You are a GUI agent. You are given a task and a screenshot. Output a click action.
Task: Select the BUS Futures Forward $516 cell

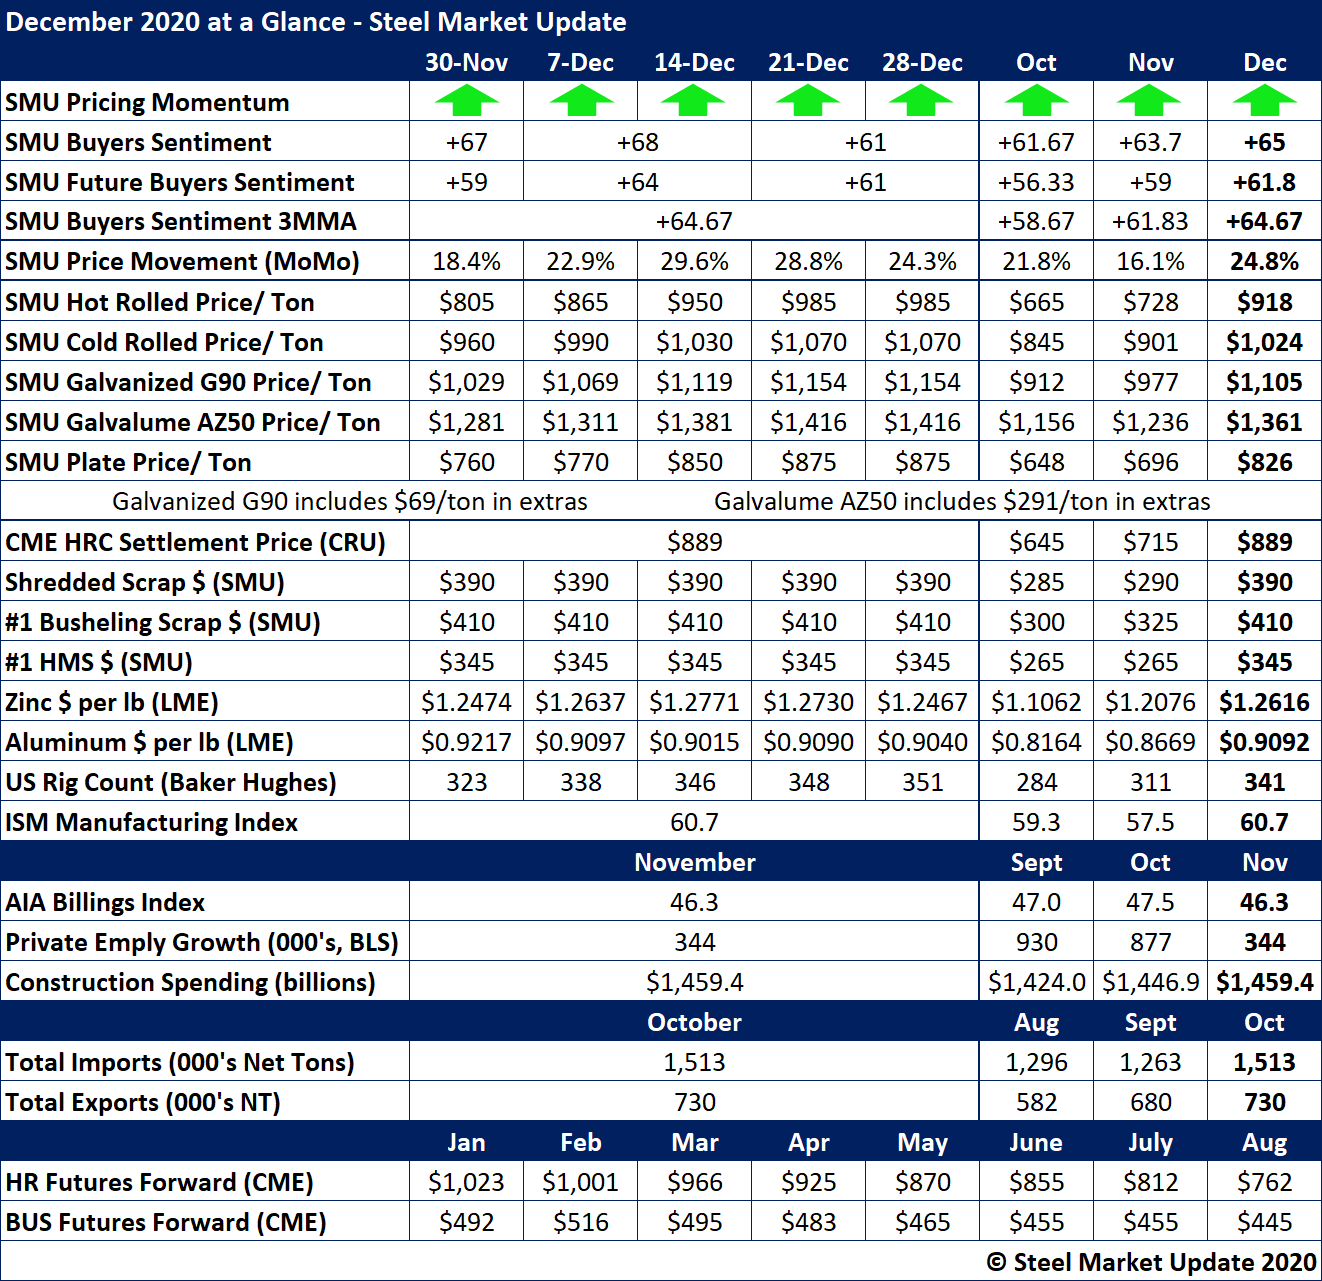tap(581, 1222)
